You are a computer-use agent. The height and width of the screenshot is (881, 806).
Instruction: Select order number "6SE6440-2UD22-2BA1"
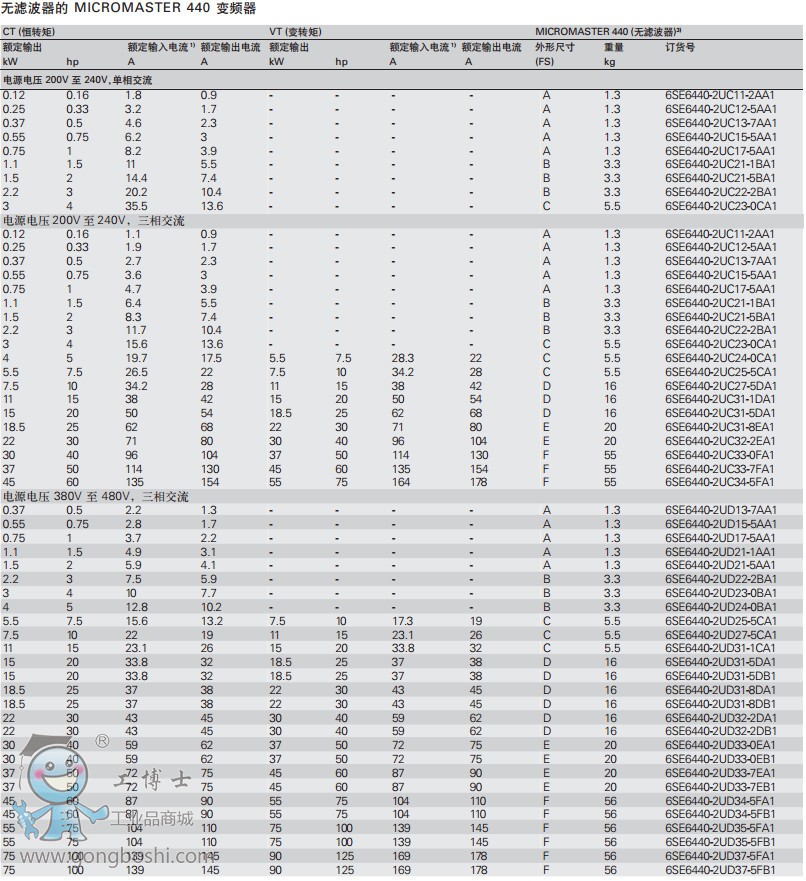(x=721, y=579)
